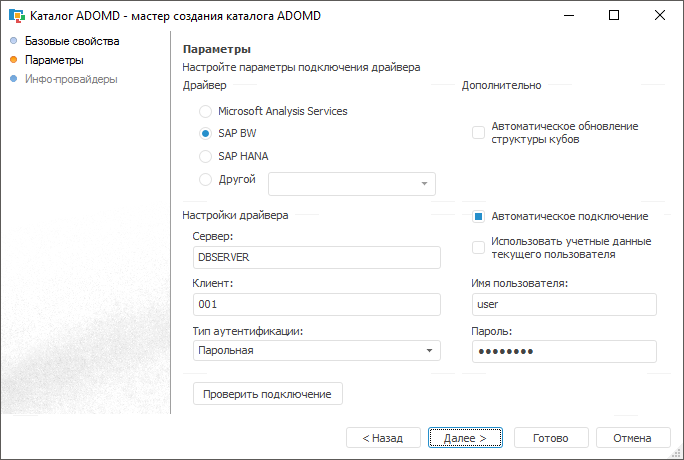The height and width of the screenshot is (460, 684).
Task: Open the Другой driver dropdown list
Action: 424,184
